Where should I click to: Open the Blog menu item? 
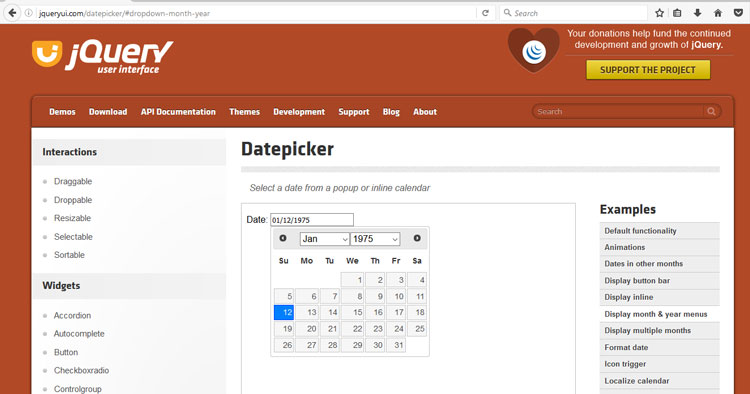tap(391, 112)
